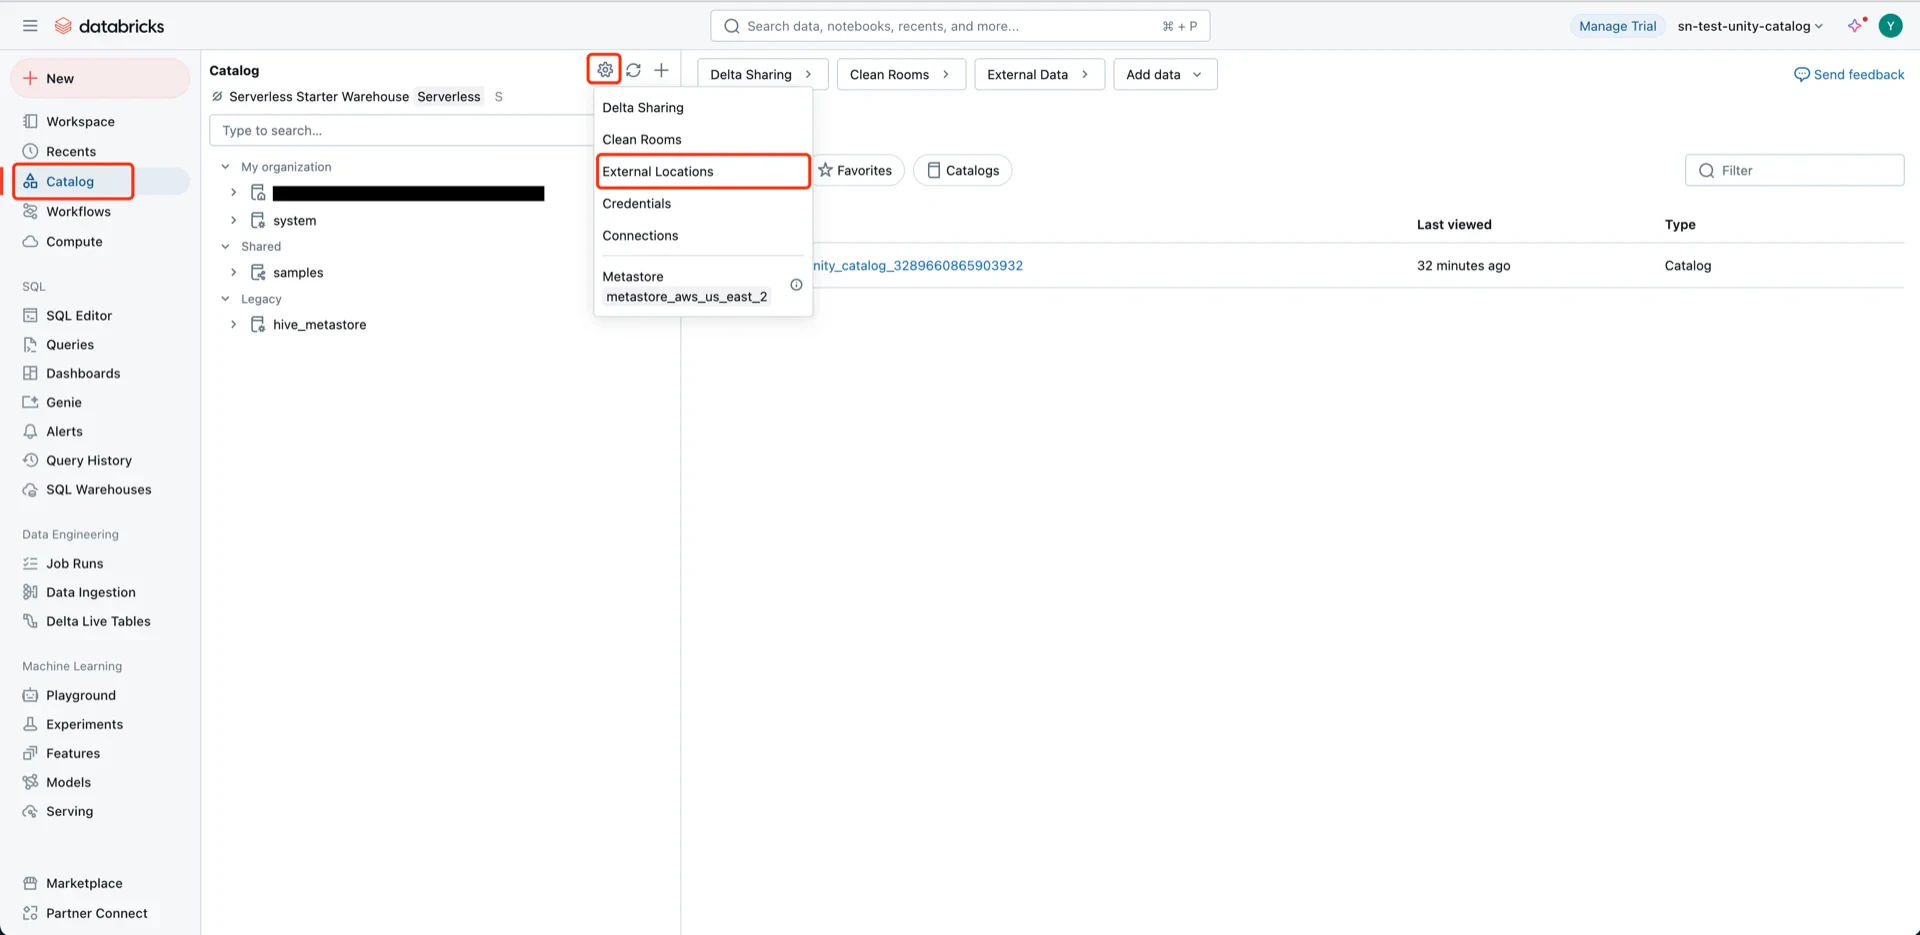Image resolution: width=1920 pixels, height=935 pixels.
Task: Click the Delta Sharing toolbar button
Action: pos(762,75)
